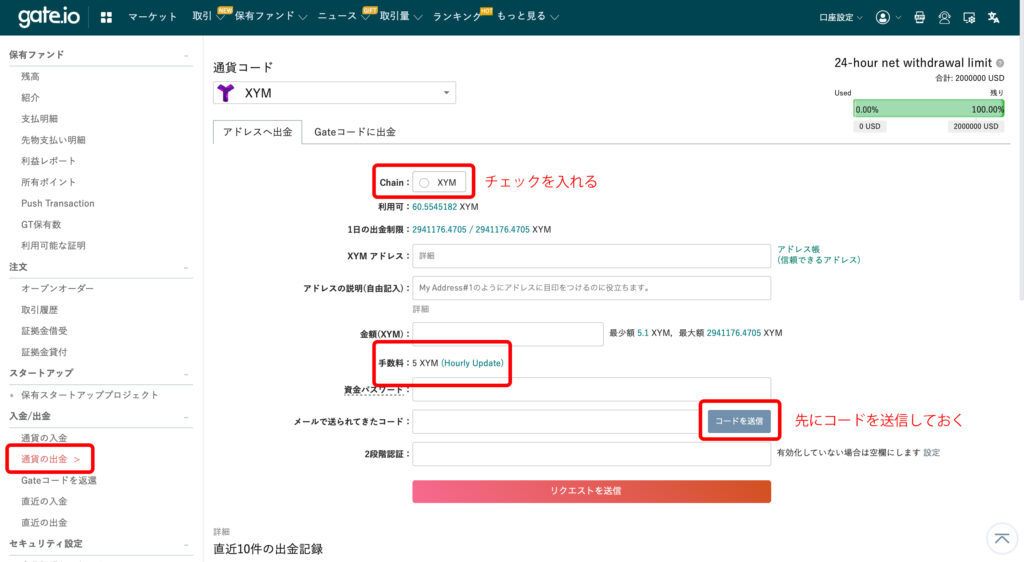Open the apps grid menu icon

tap(107, 17)
